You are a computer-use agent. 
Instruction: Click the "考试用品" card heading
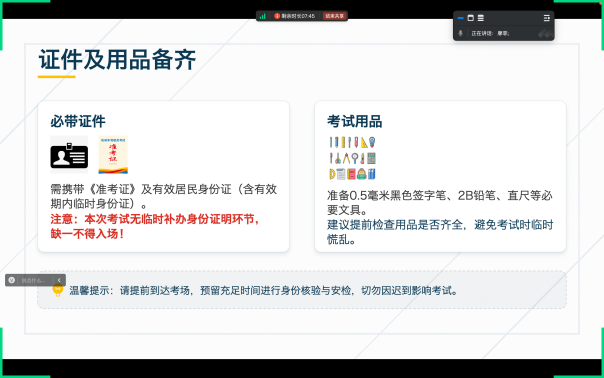tap(355, 121)
